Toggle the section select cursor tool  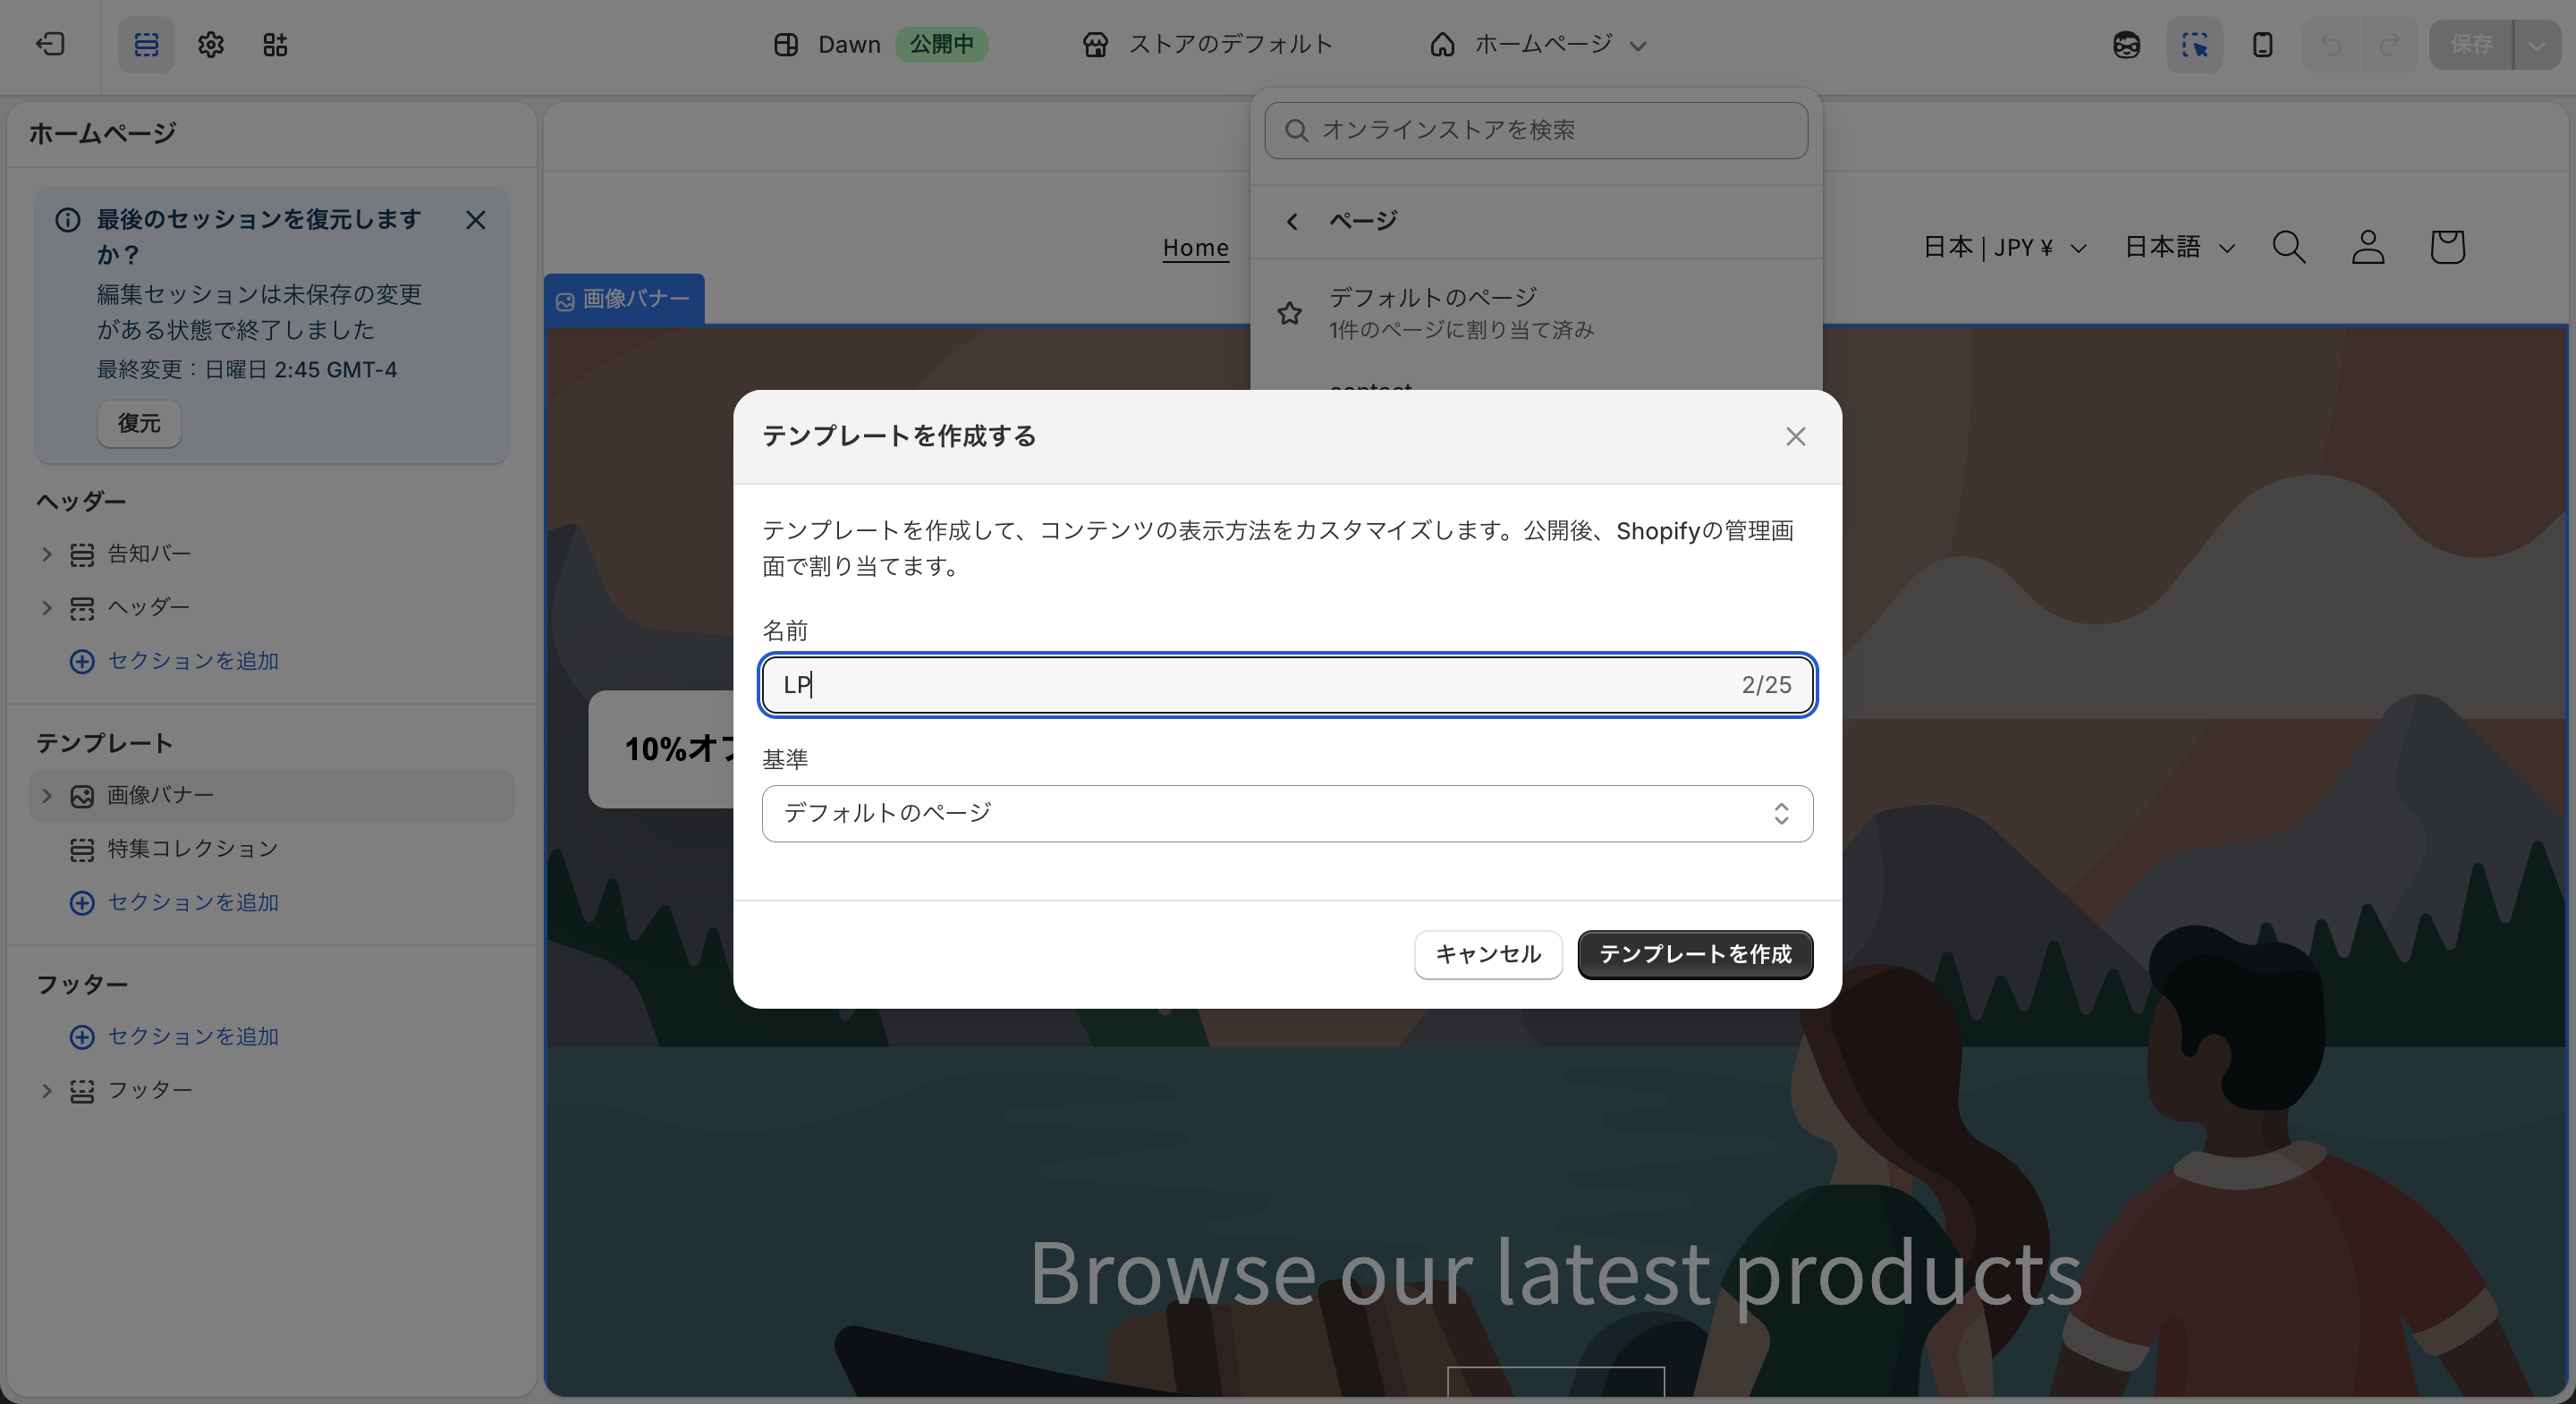tap(2194, 44)
